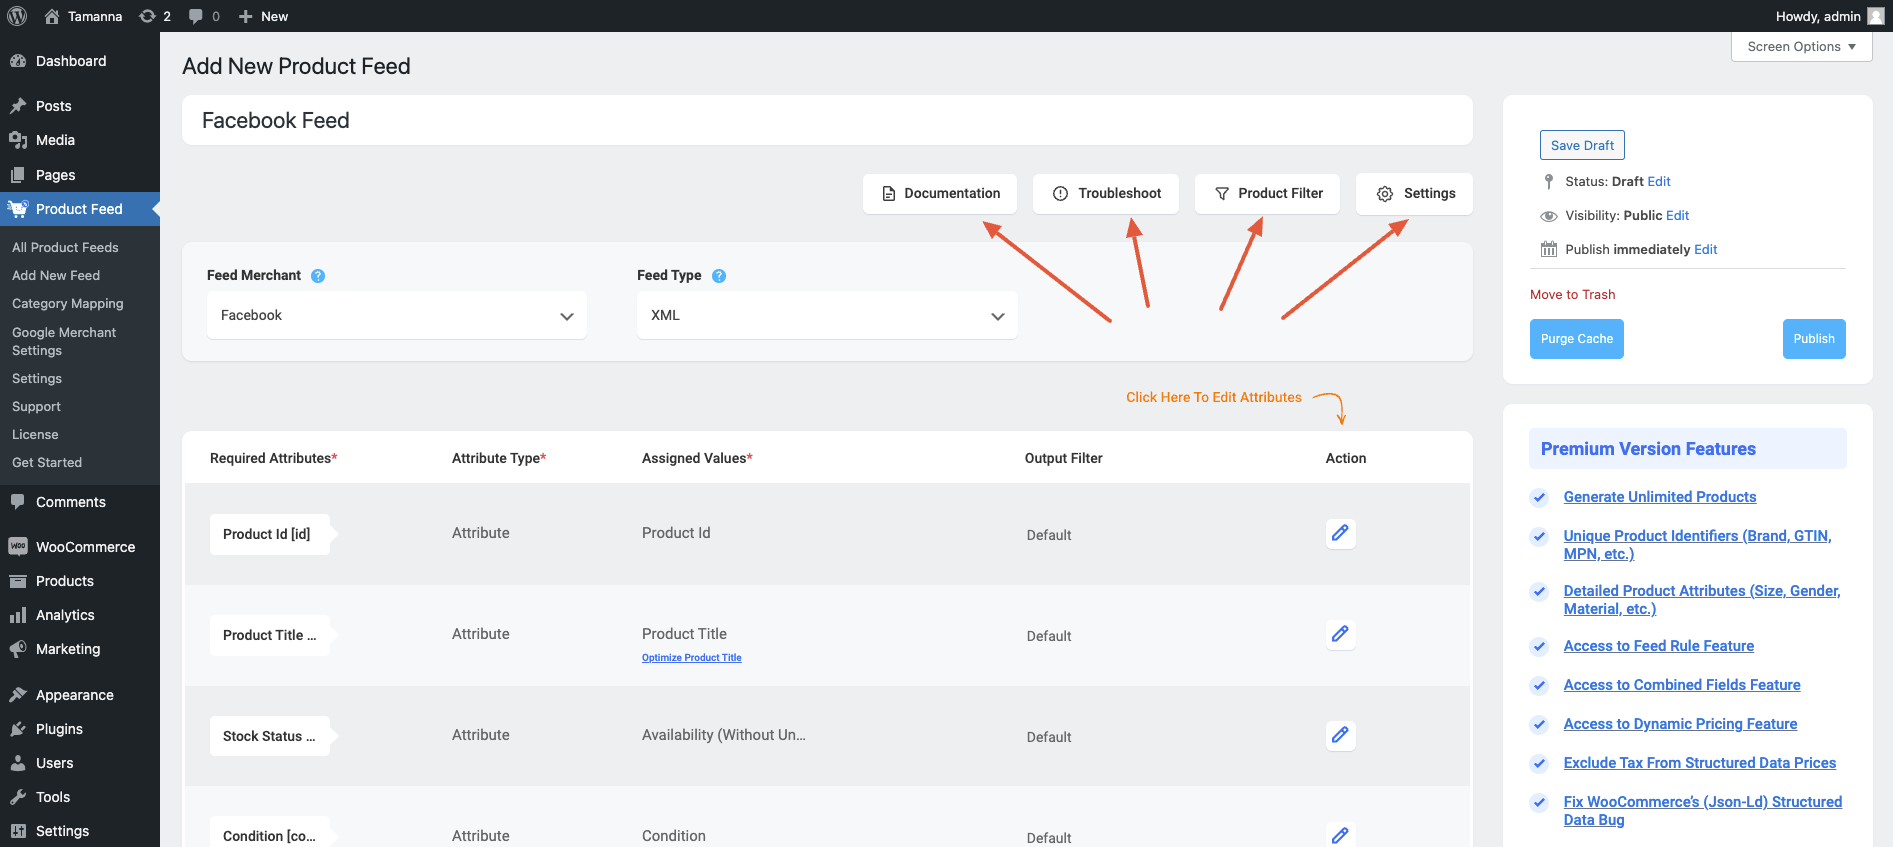The image size is (1893, 847).
Task: Click the New content plus button
Action: tap(264, 16)
